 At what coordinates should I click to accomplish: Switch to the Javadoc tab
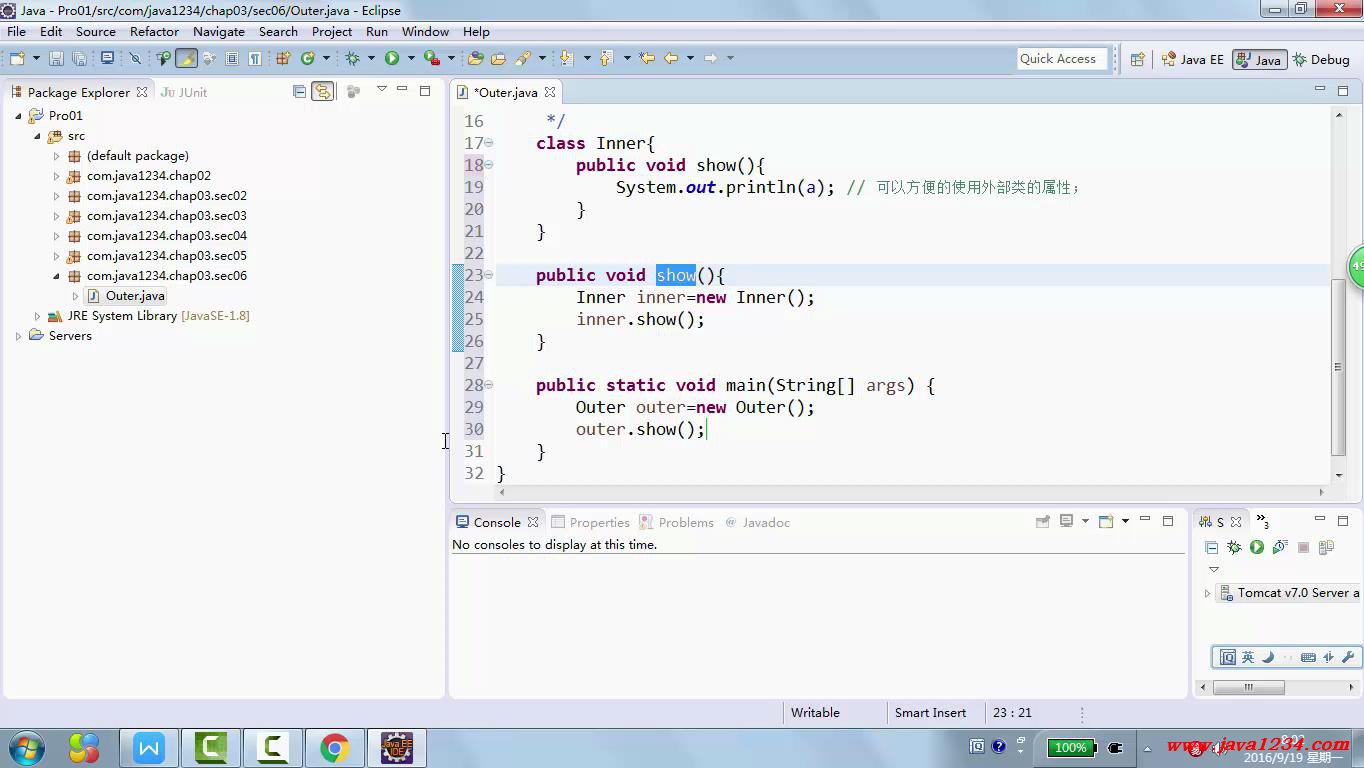pyautogui.click(x=757, y=522)
